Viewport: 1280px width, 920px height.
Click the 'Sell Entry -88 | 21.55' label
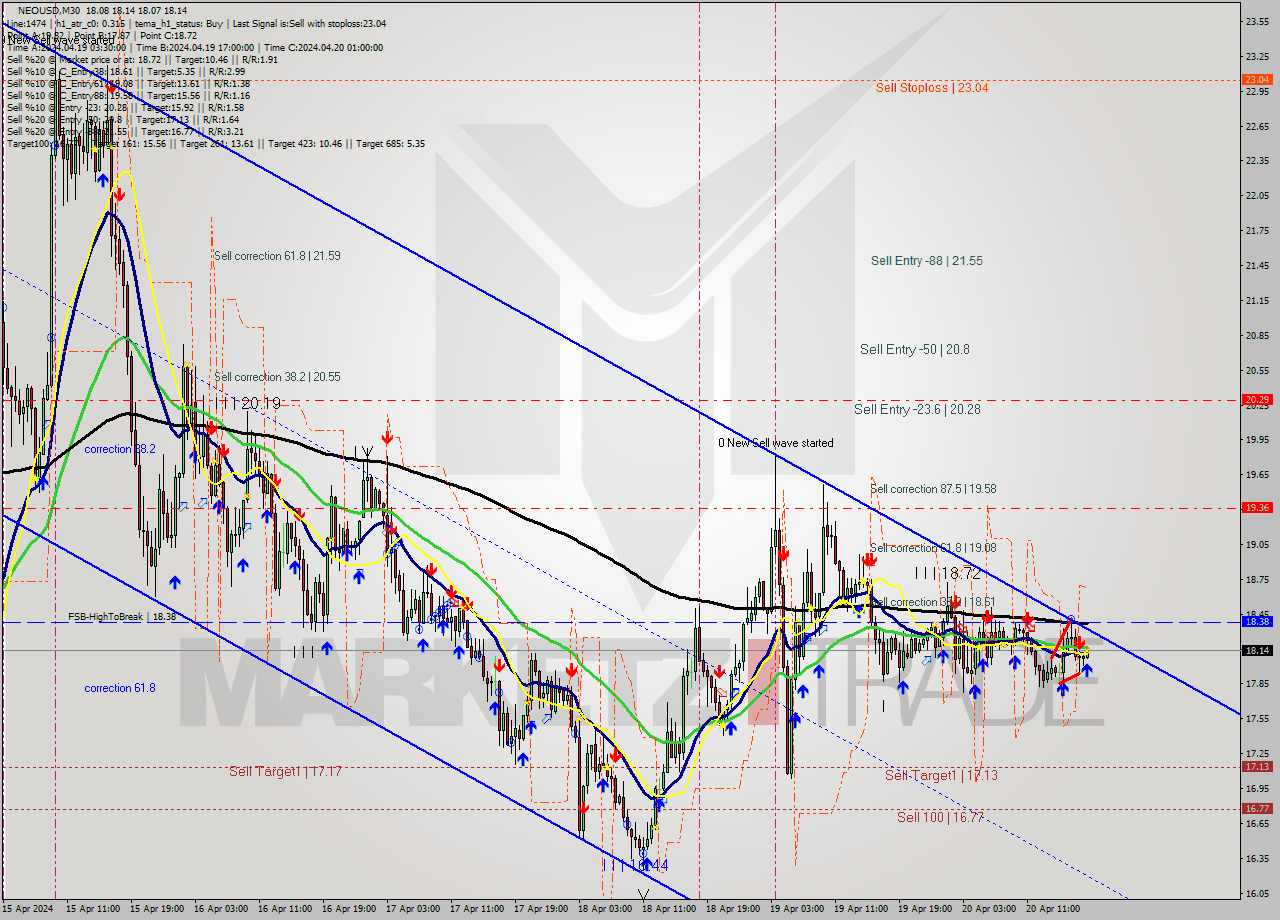(926, 261)
